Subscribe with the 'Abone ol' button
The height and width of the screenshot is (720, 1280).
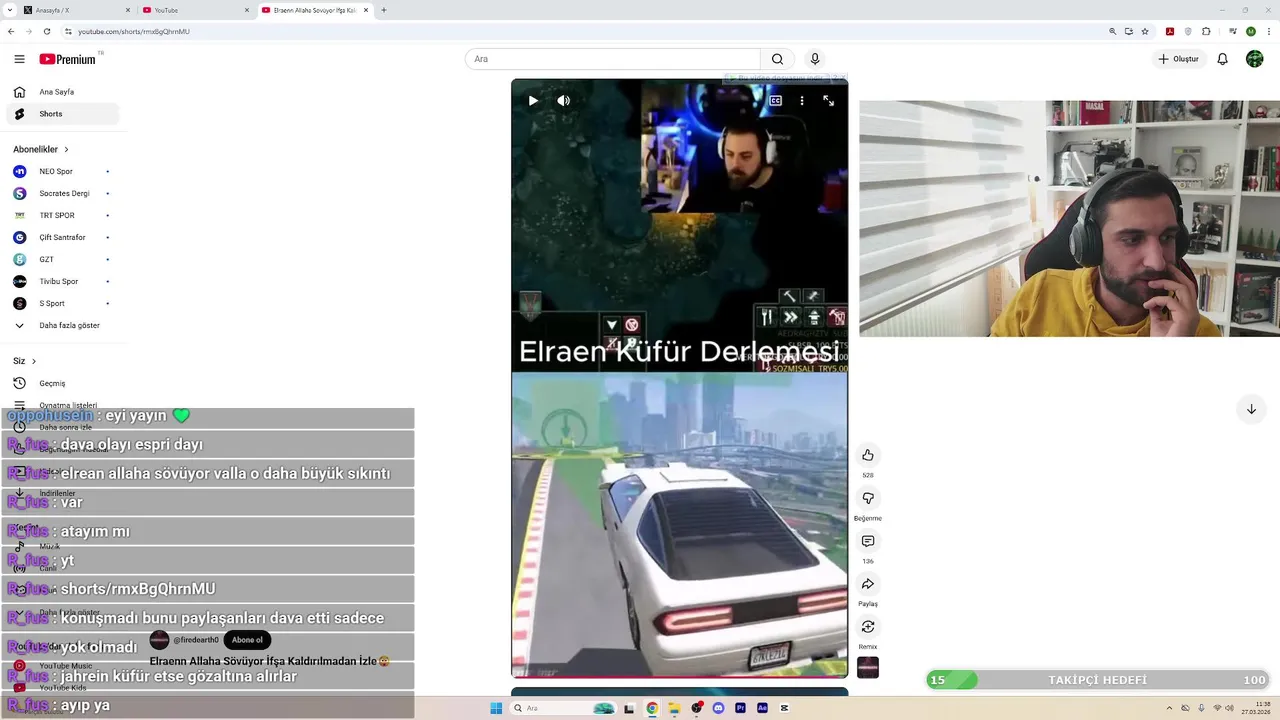[x=247, y=640]
